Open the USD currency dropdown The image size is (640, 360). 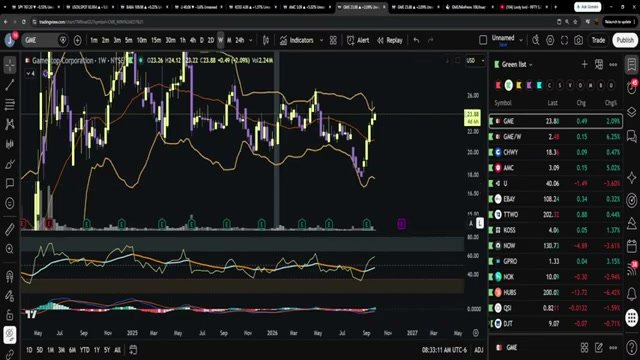476,60
